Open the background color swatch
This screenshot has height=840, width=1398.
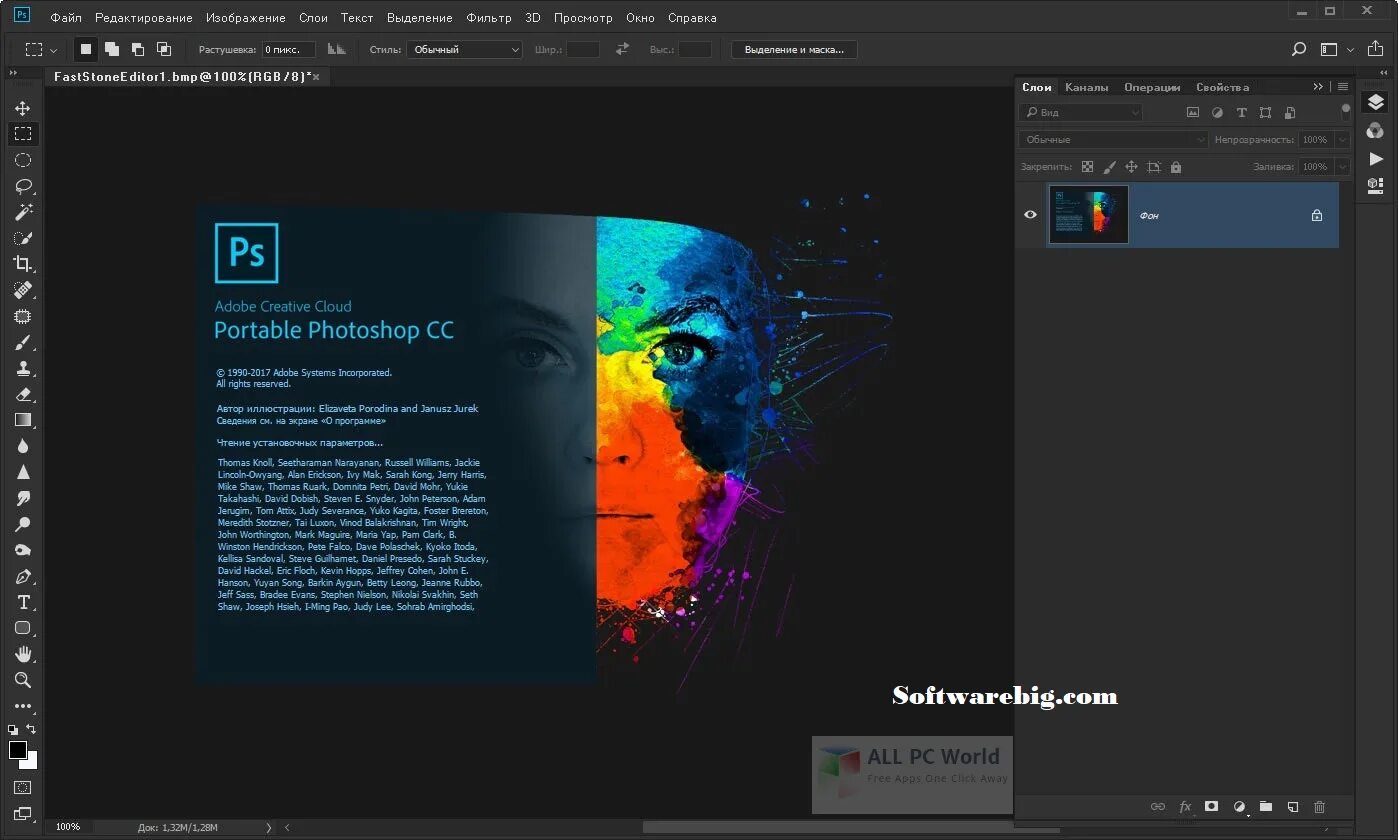(x=31, y=762)
